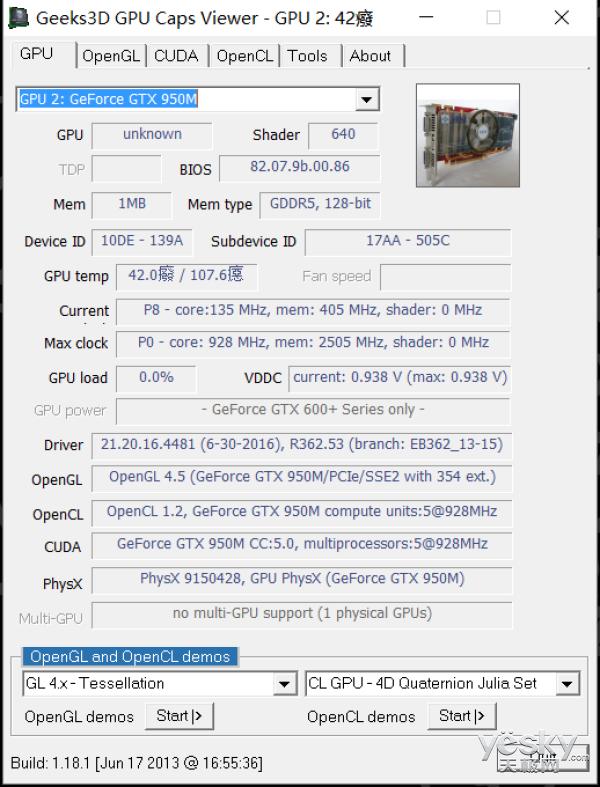The image size is (600, 787).
Task: Click the BIOS label
Action: (x=195, y=170)
